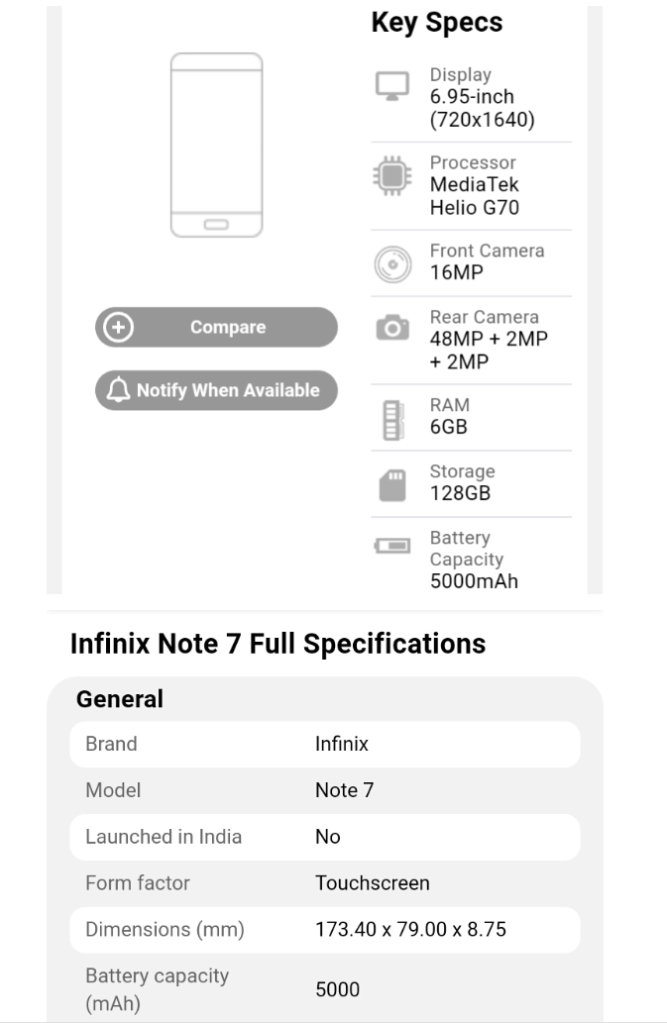
Task: Click the Launched in India row
Action: click(x=324, y=837)
